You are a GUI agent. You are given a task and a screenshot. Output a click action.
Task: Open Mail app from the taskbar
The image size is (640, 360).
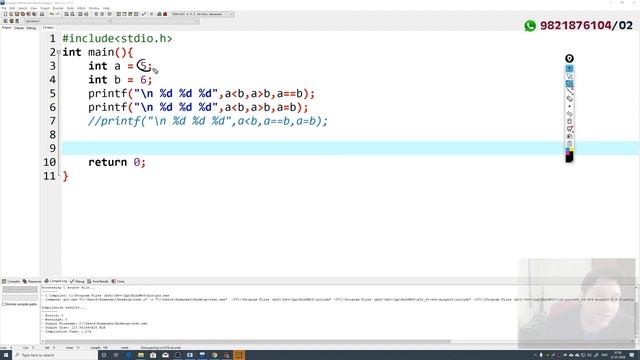pos(165,355)
